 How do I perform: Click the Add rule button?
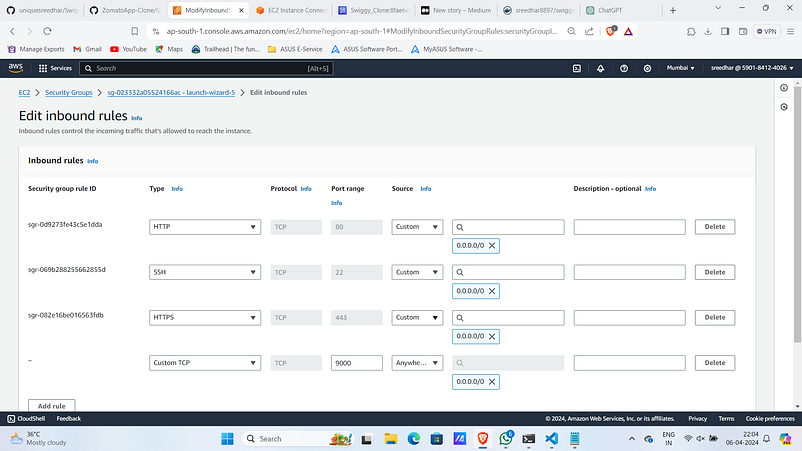[52, 405]
